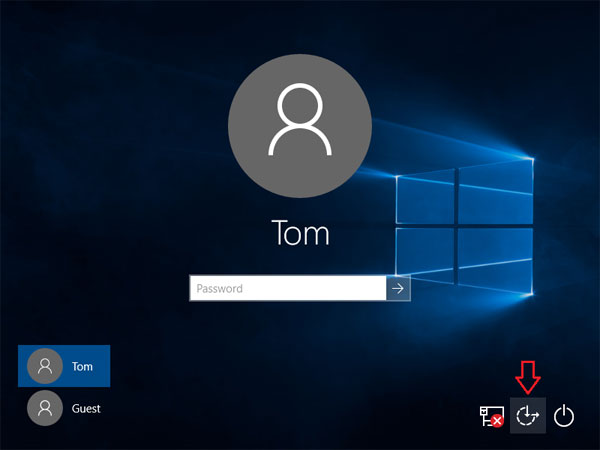
Task: Select Guest's small avatar in user list
Action: tap(44, 408)
